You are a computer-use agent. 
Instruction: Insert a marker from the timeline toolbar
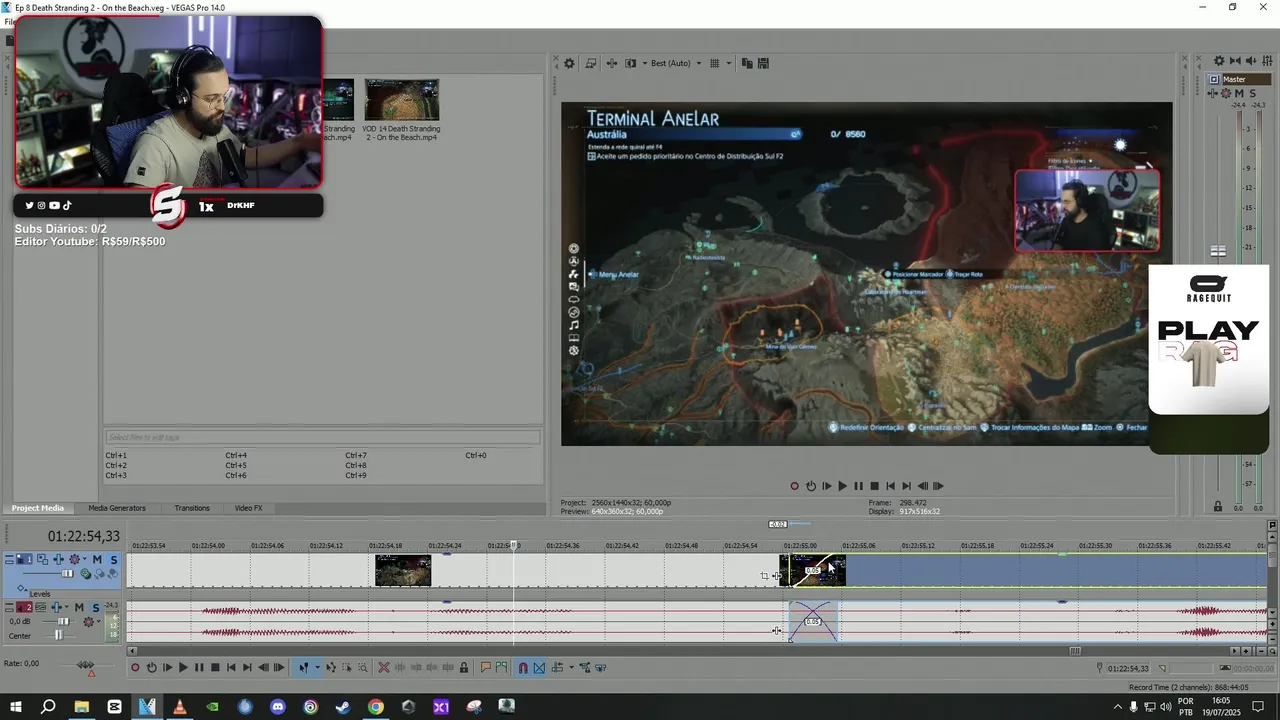485,667
